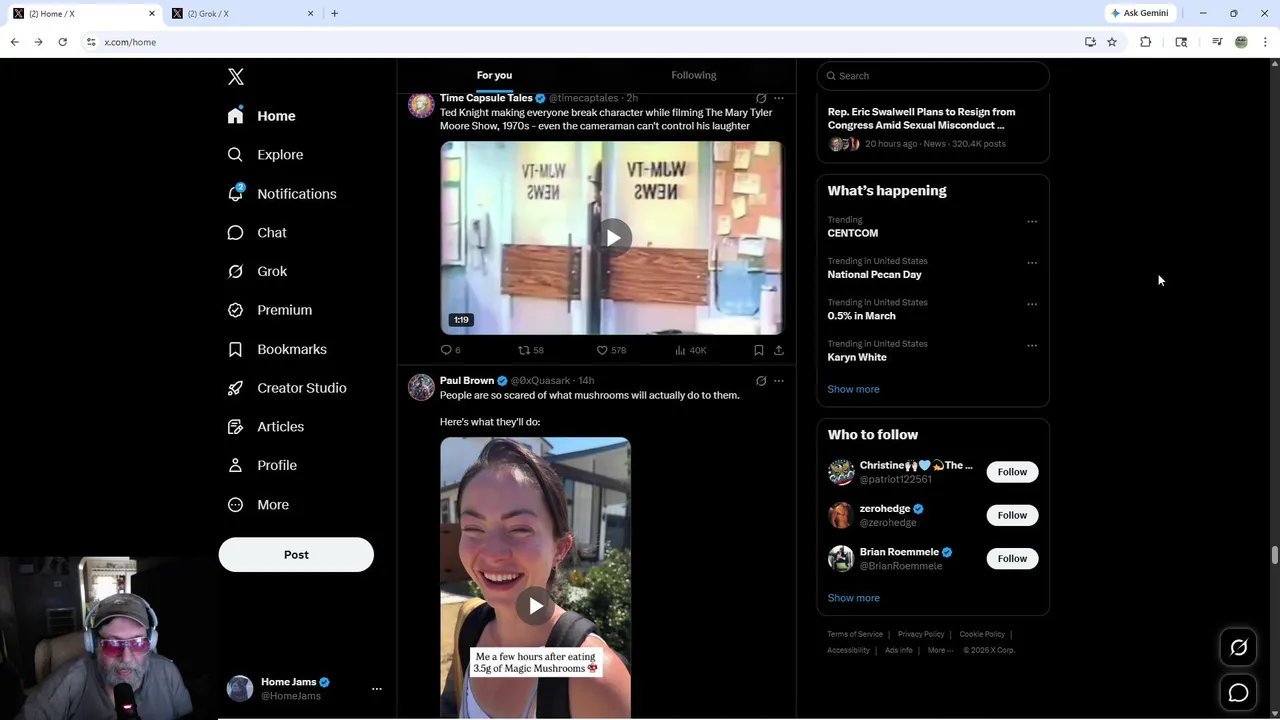1280x720 pixels.
Task: Open the Explore page
Action: coord(265,155)
